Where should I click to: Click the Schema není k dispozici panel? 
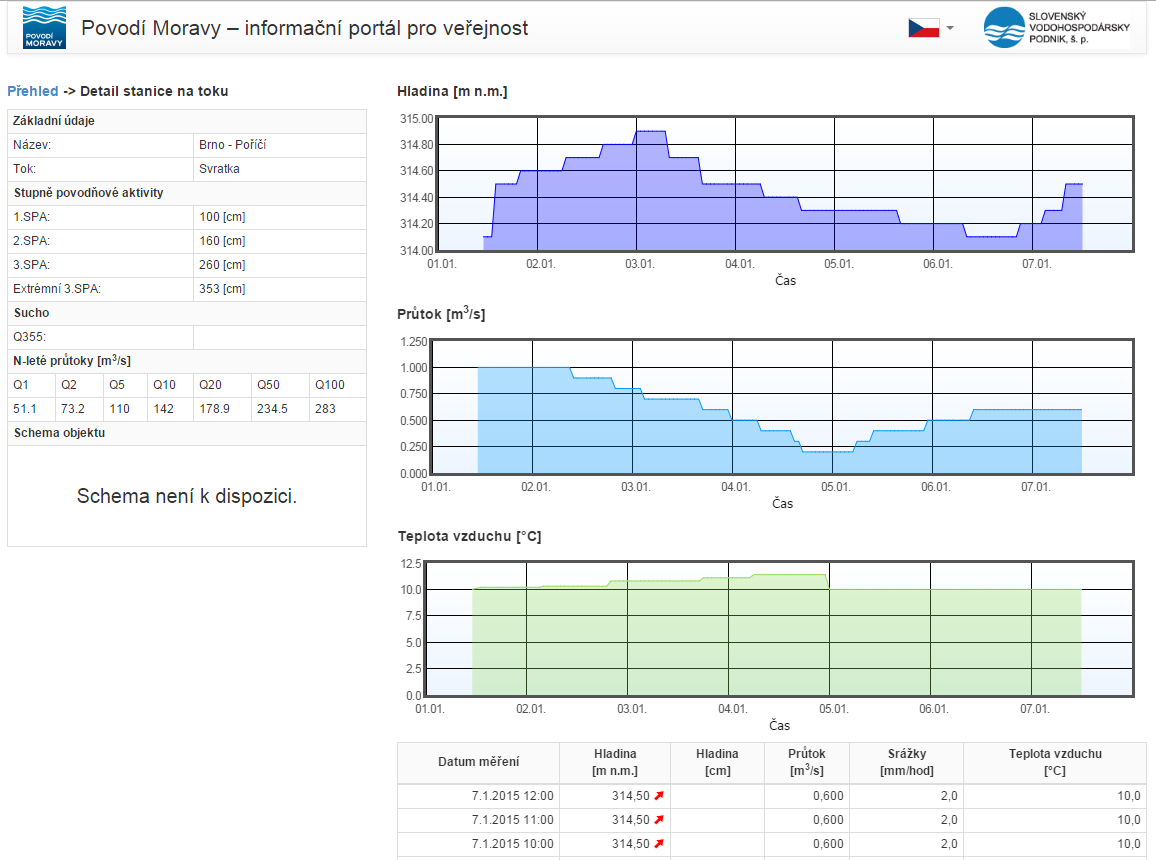coord(187,496)
